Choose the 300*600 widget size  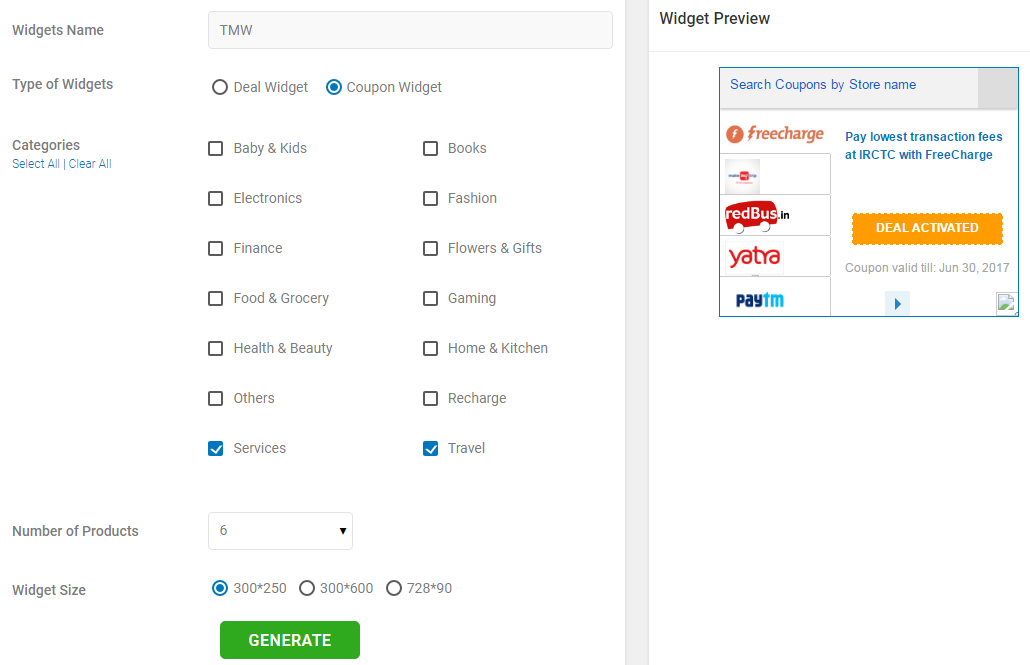click(x=307, y=588)
